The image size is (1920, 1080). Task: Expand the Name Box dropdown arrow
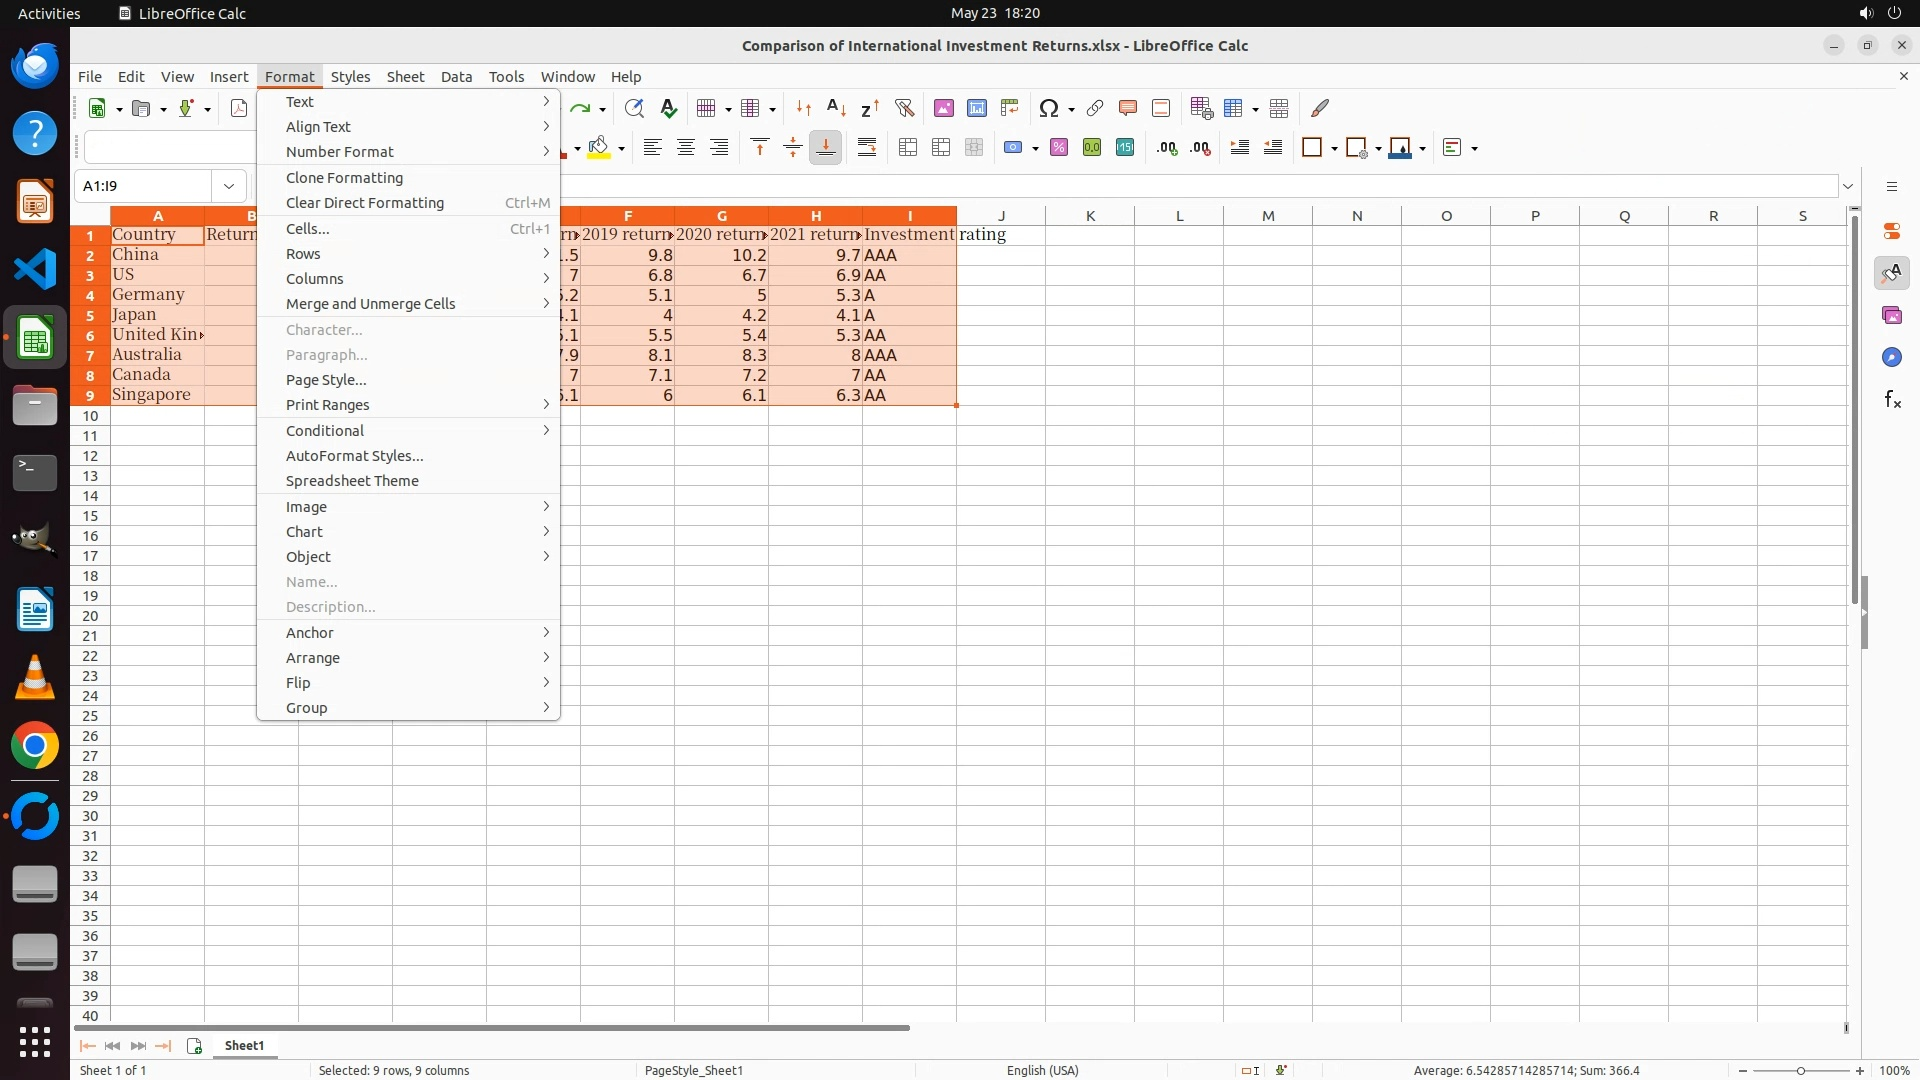229,186
